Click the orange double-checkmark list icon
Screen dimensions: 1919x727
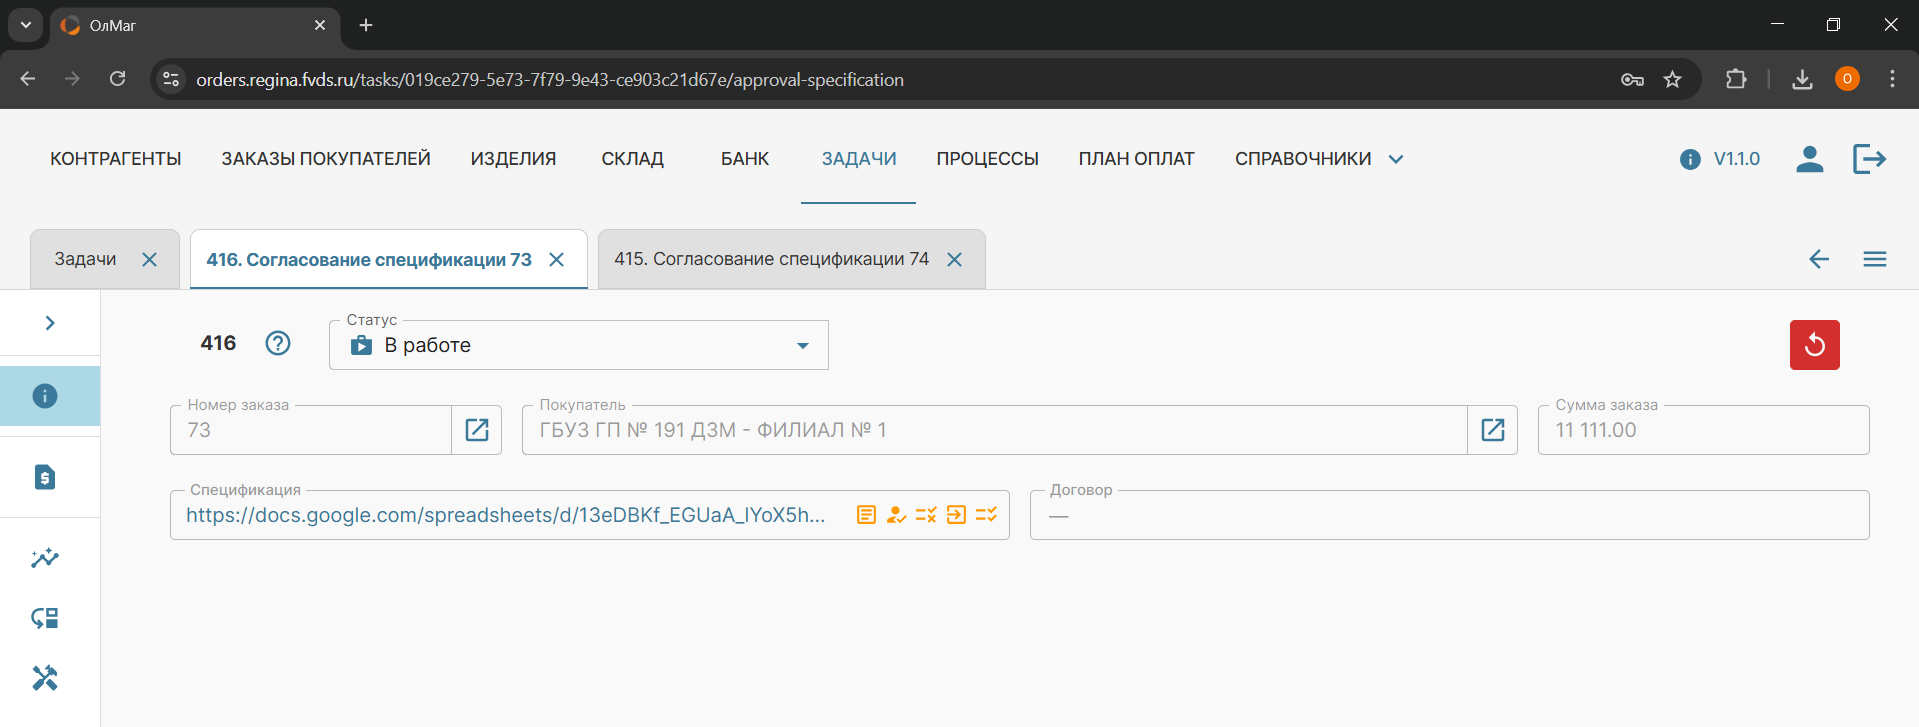pyautogui.click(x=986, y=515)
